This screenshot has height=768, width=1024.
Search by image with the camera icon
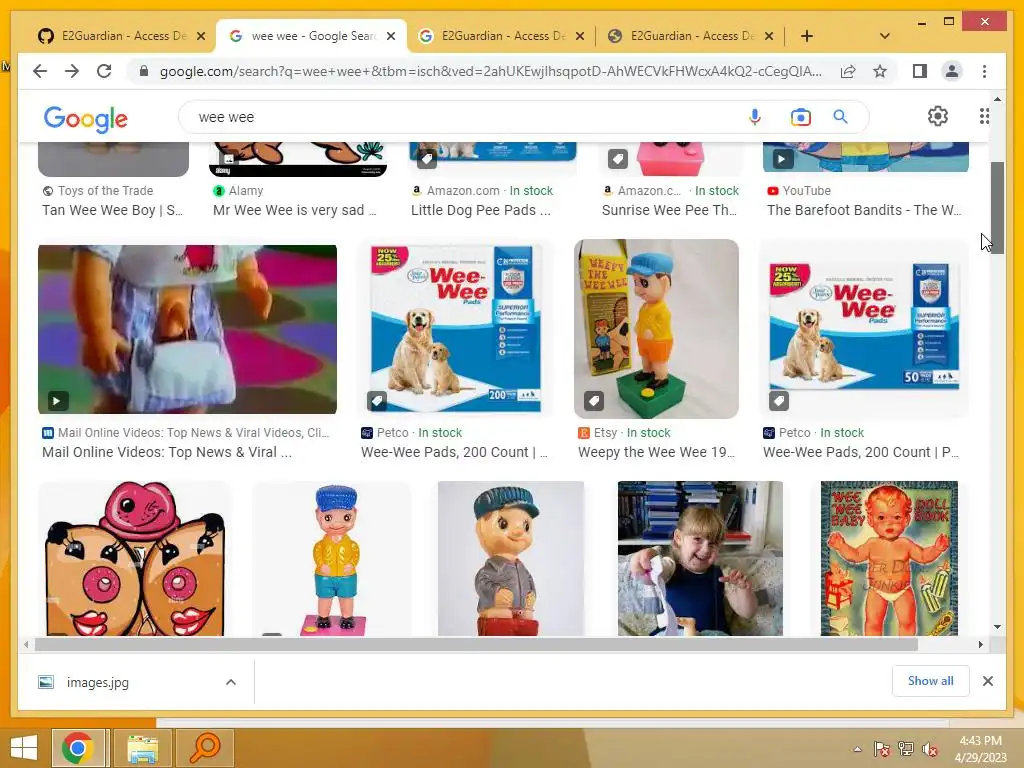click(x=801, y=117)
